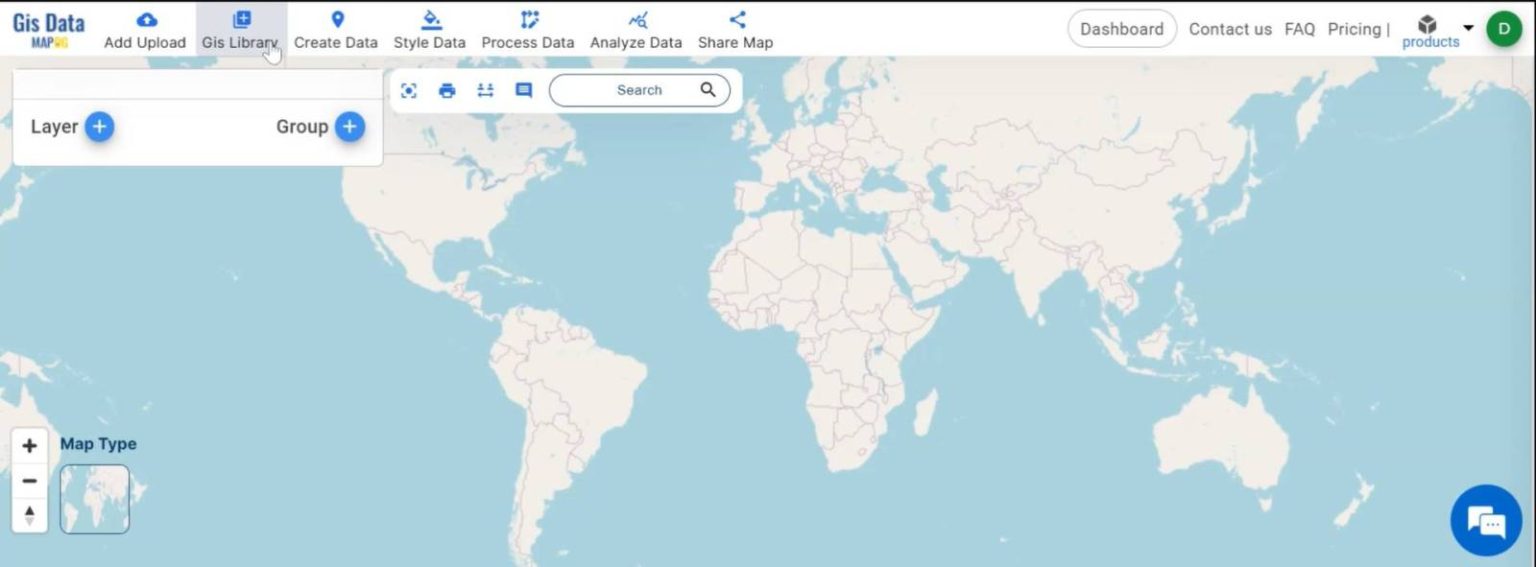Click the Layer label text
1536x567 pixels.
(54, 127)
